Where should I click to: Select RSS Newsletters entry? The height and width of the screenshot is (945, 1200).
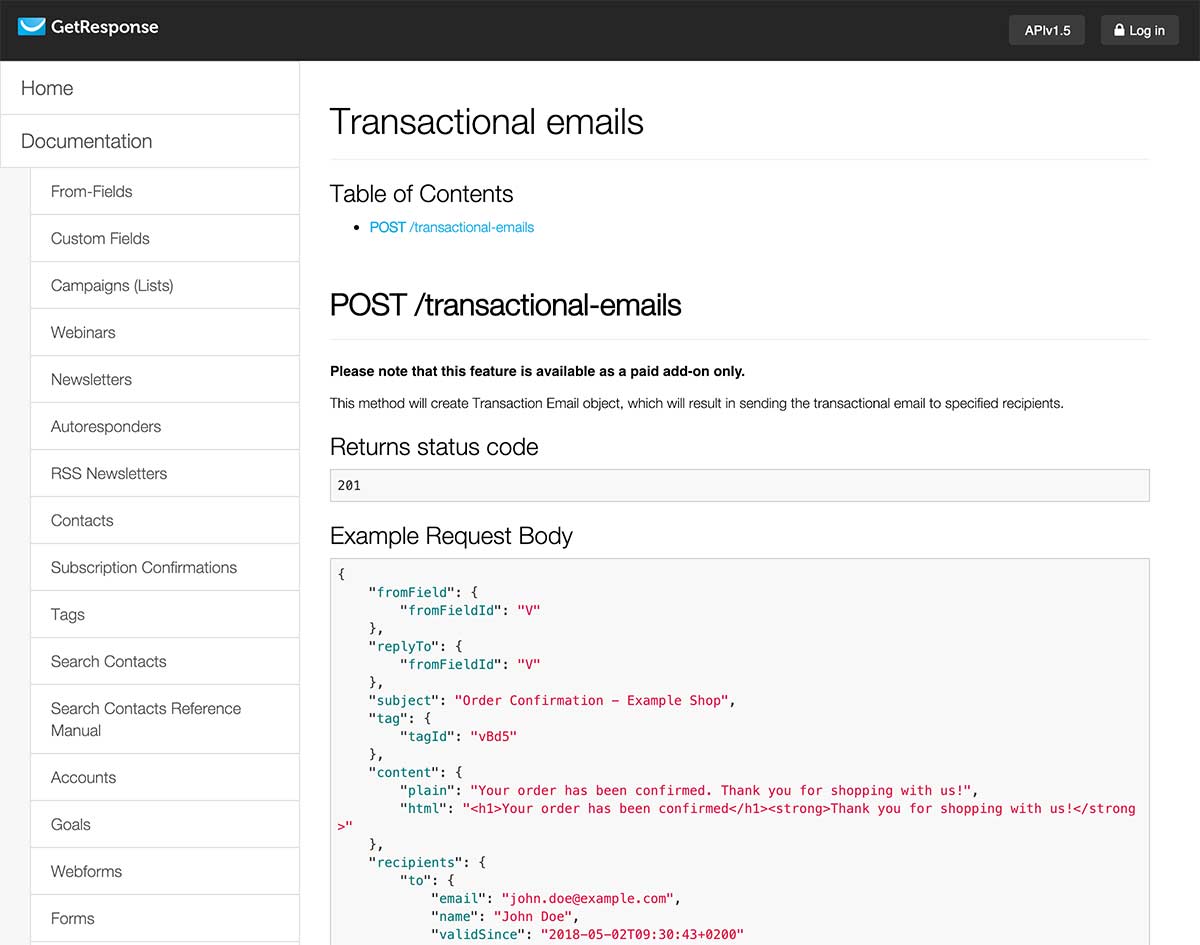(x=165, y=473)
